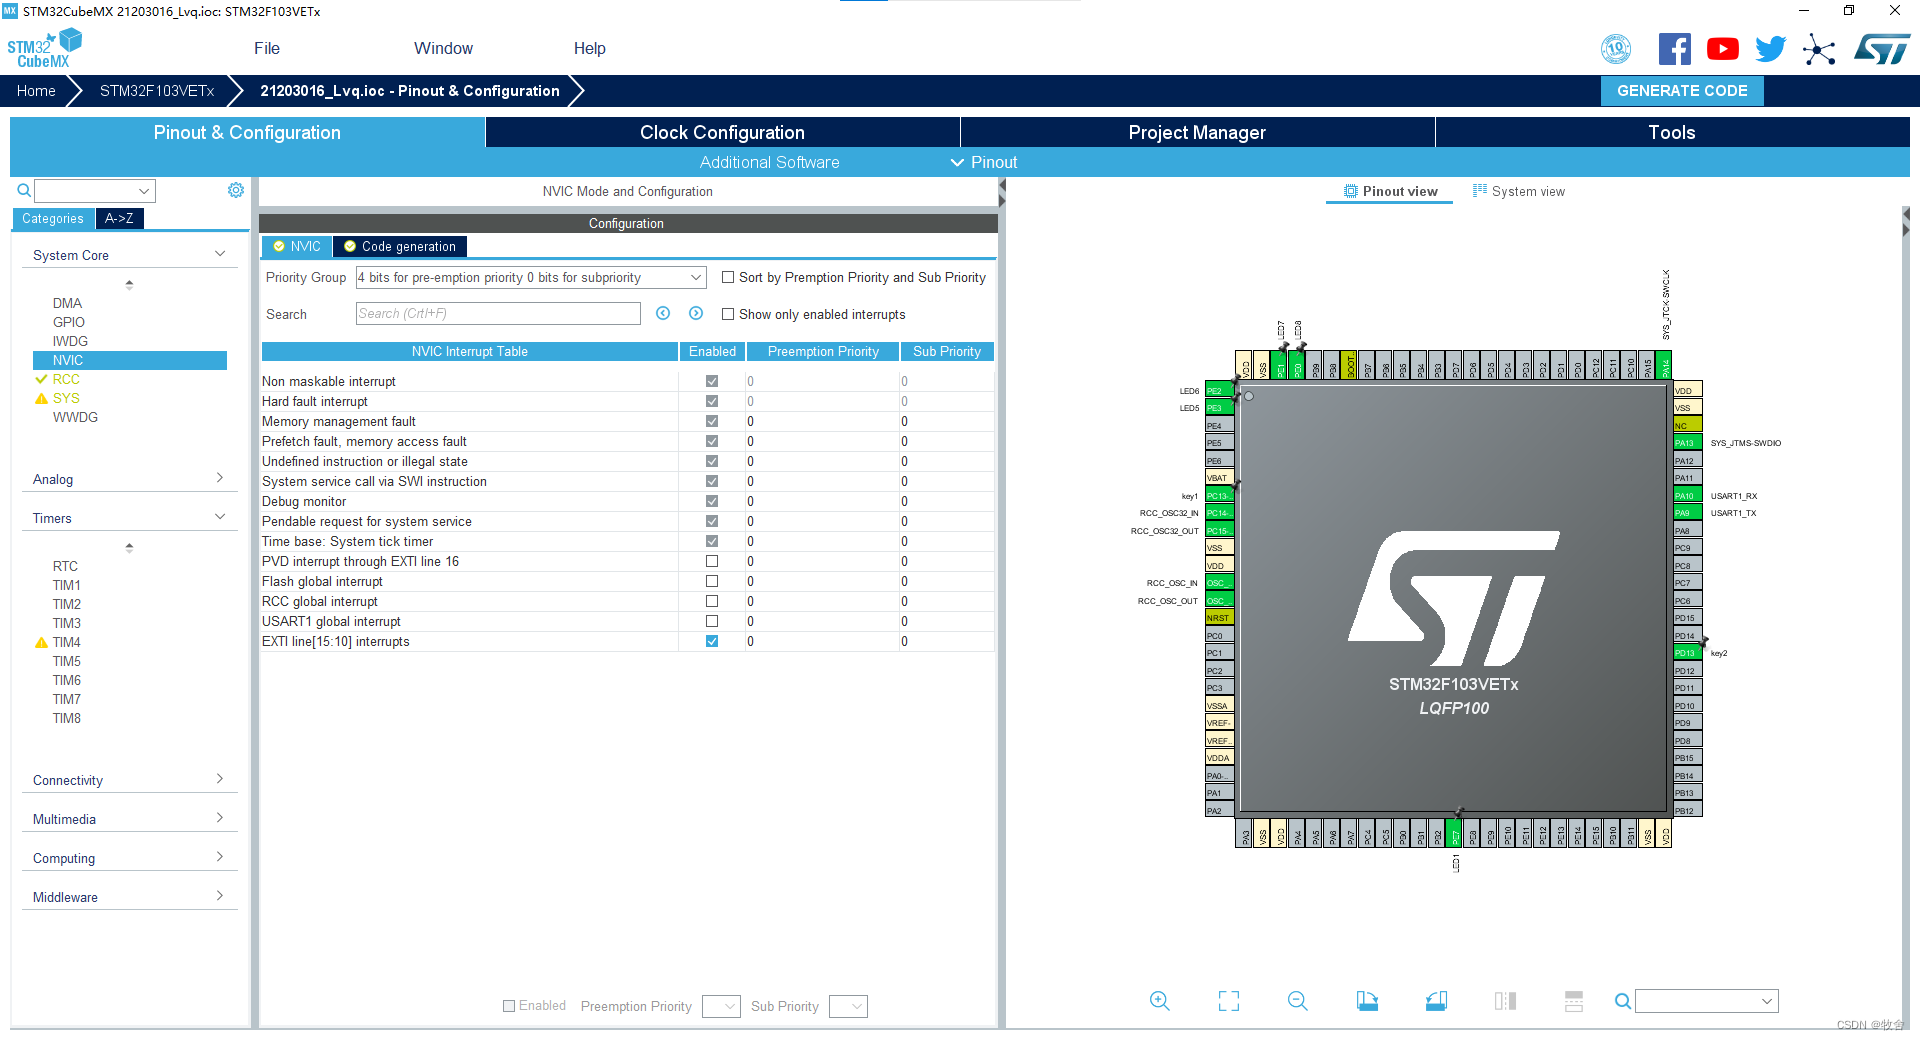Click the NVIC interrupt search field
The height and width of the screenshot is (1040, 1920).
[497, 313]
